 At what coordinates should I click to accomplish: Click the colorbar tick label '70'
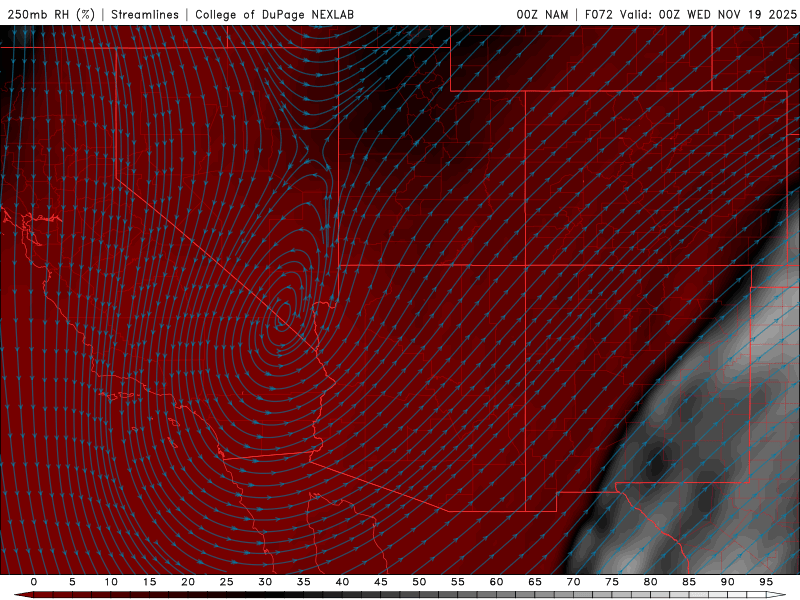(573, 582)
